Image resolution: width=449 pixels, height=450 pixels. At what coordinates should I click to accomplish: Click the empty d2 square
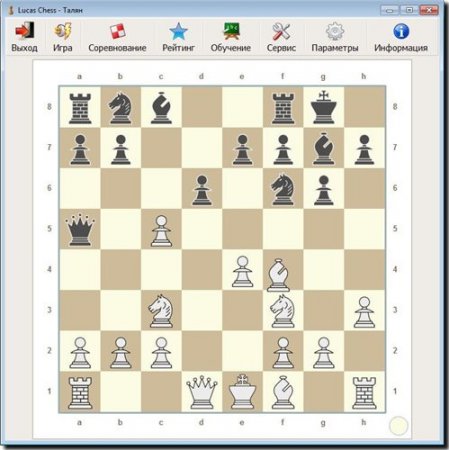coord(202,351)
